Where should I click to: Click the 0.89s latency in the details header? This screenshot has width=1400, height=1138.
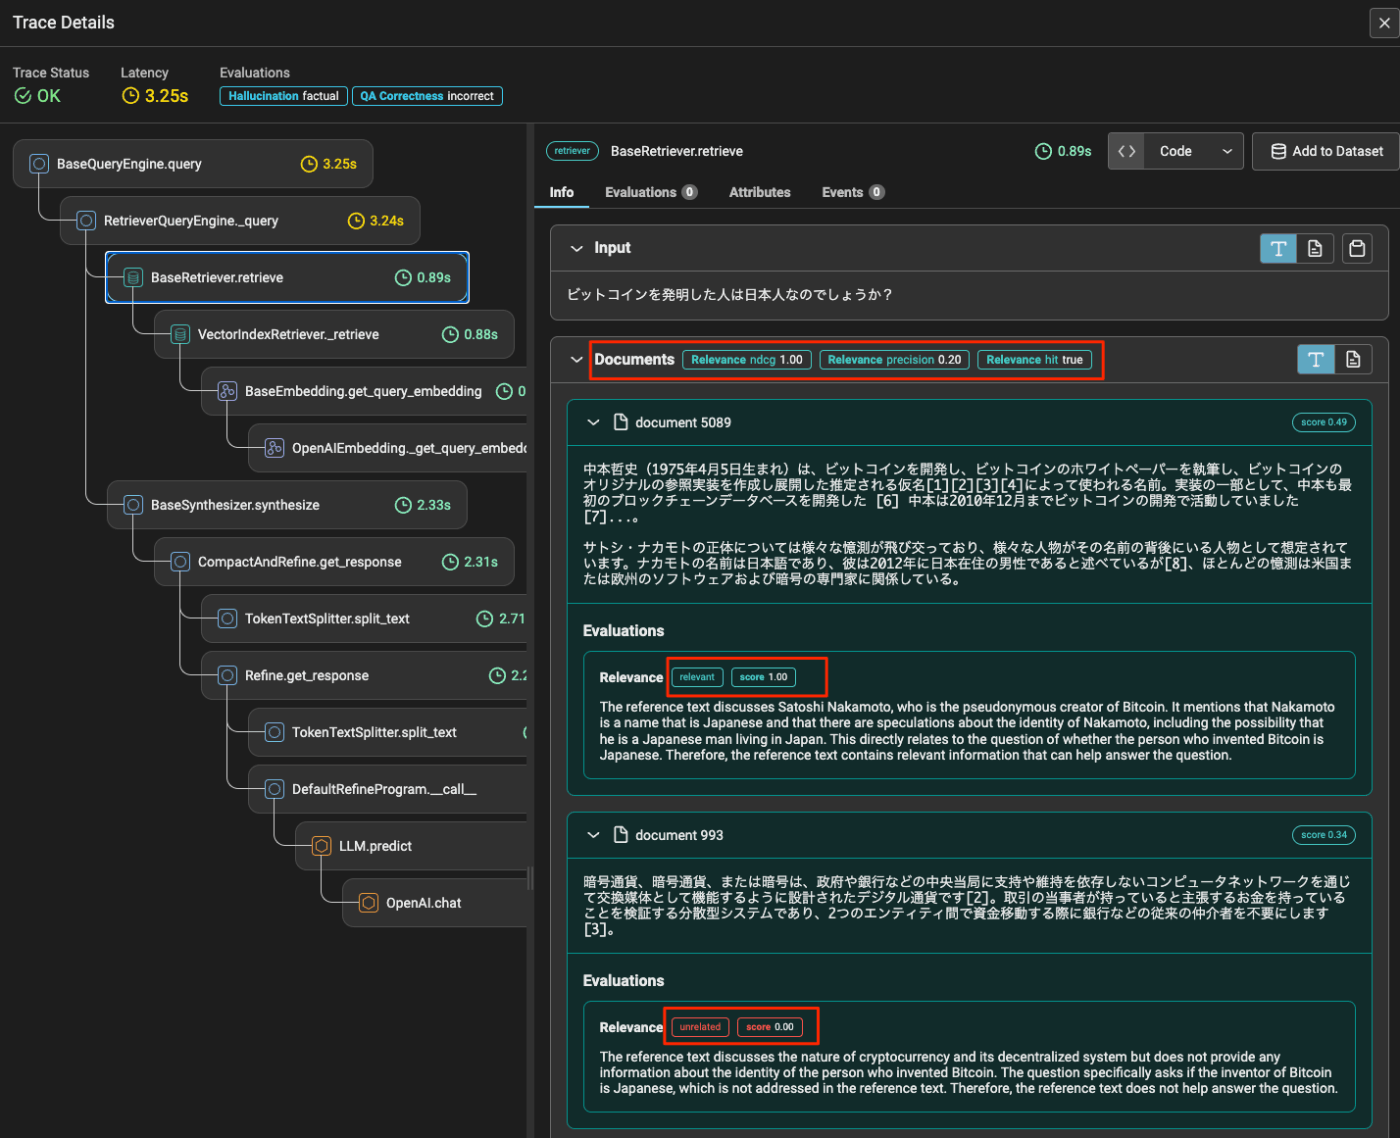pyautogui.click(x=1064, y=151)
